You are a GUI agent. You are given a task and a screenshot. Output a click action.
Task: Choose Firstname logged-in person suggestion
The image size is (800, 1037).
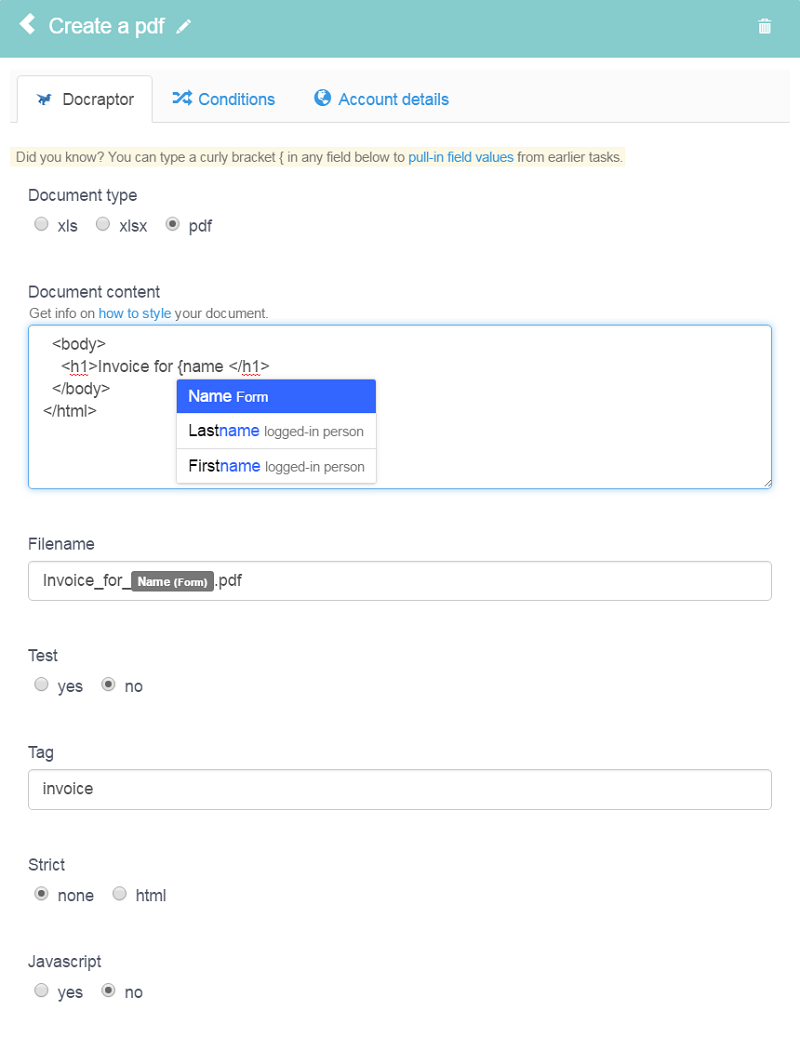click(x=276, y=466)
